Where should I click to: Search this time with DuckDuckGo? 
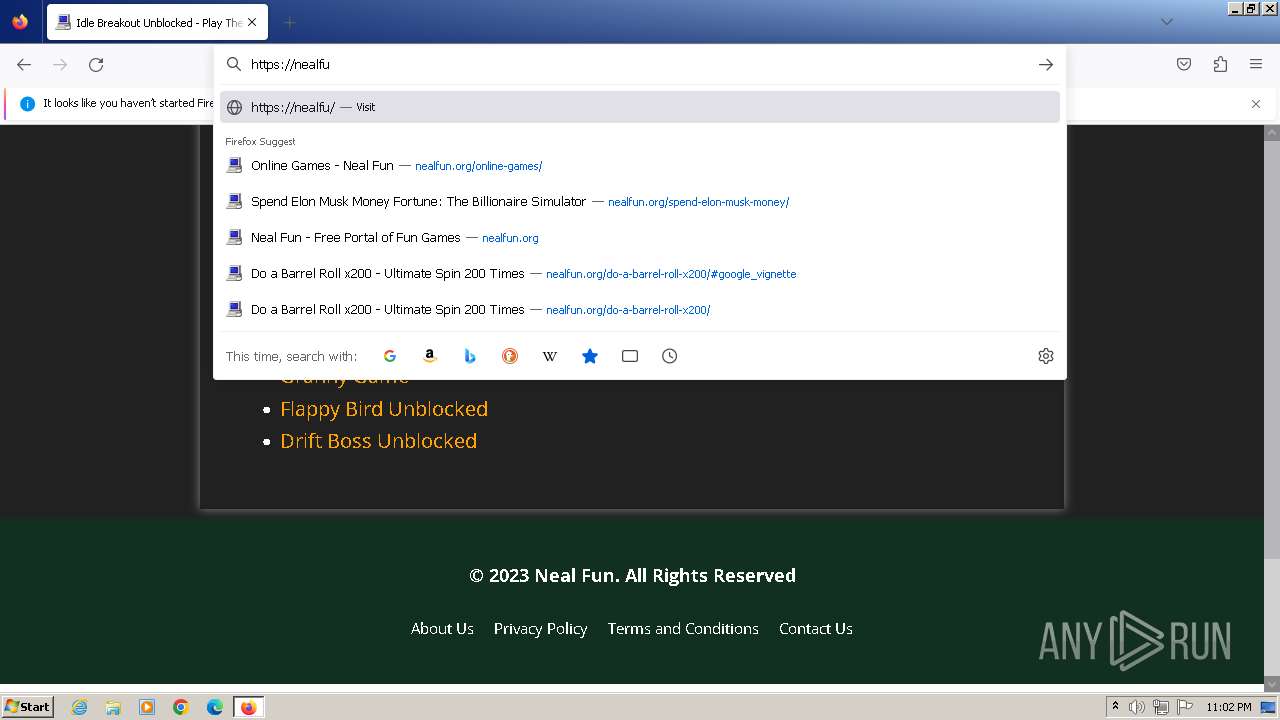tap(510, 356)
